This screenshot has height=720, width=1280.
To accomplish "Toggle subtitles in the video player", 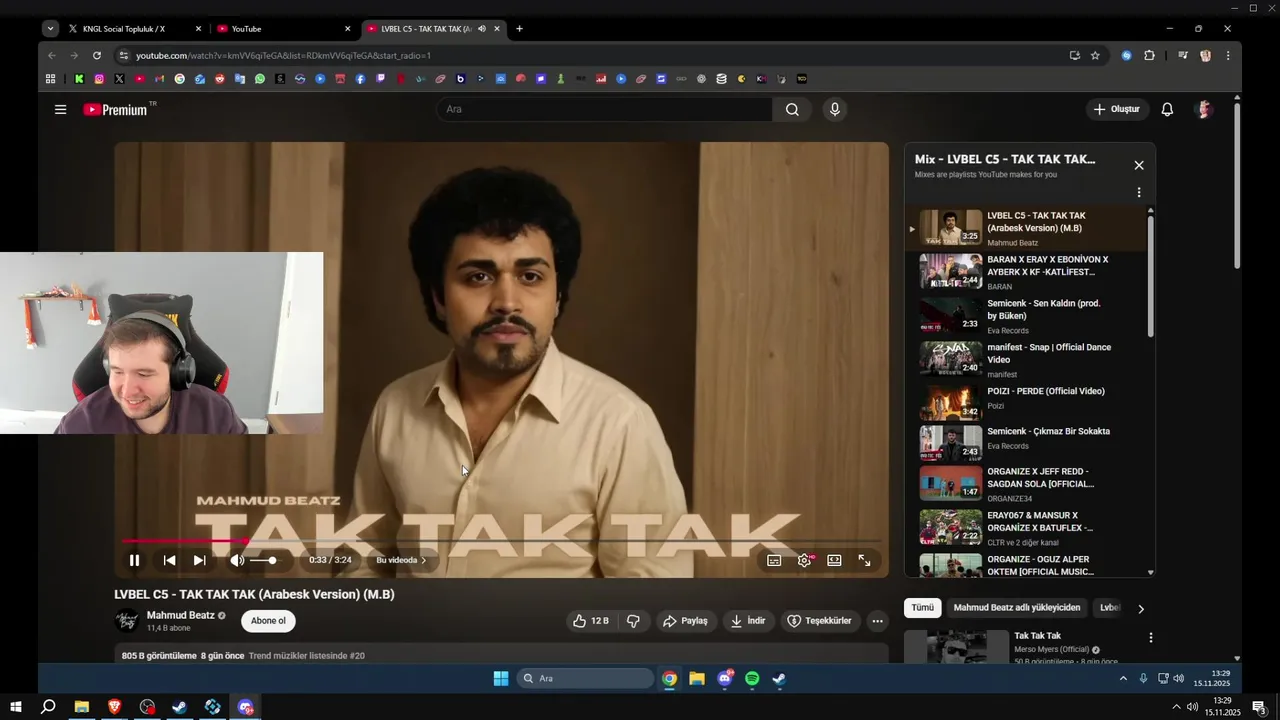I will (x=774, y=560).
